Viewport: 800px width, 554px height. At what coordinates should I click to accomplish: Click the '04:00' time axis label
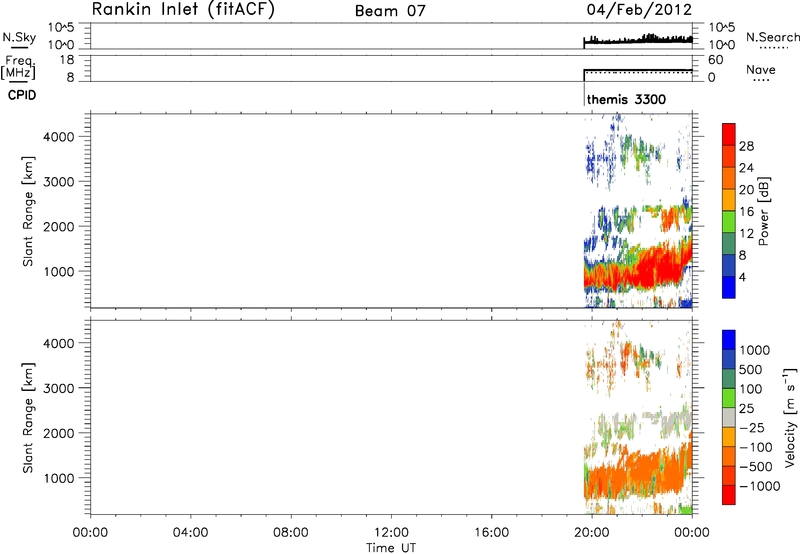pyautogui.click(x=190, y=533)
